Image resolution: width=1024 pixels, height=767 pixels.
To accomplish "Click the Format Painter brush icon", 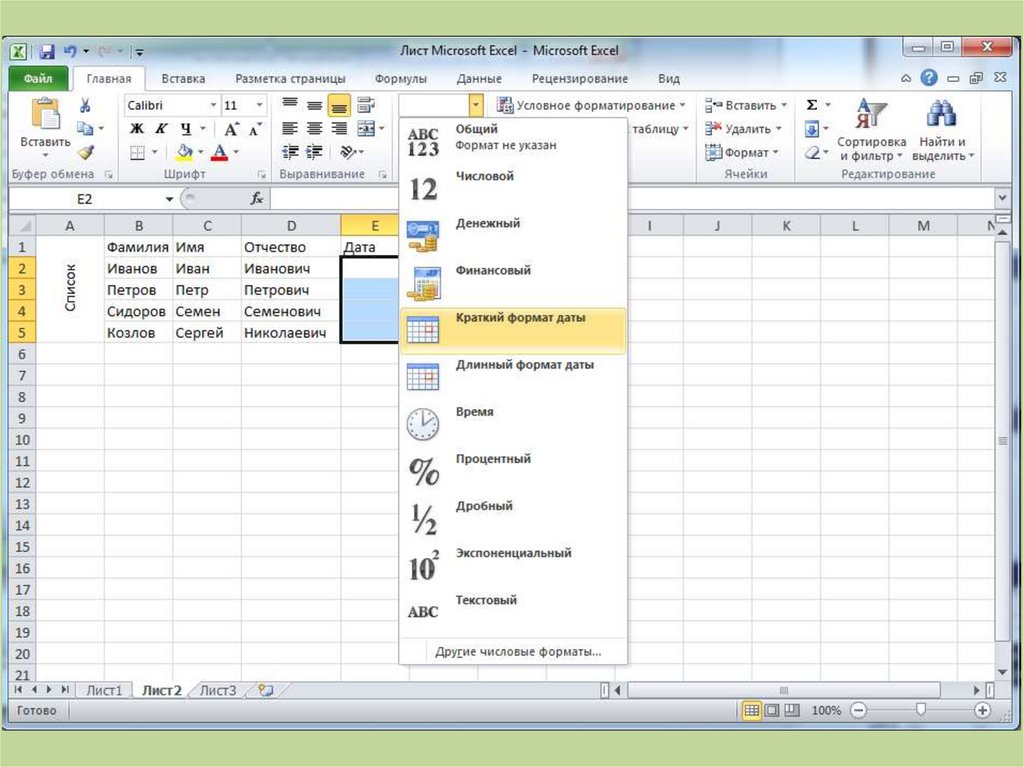I will (x=85, y=152).
